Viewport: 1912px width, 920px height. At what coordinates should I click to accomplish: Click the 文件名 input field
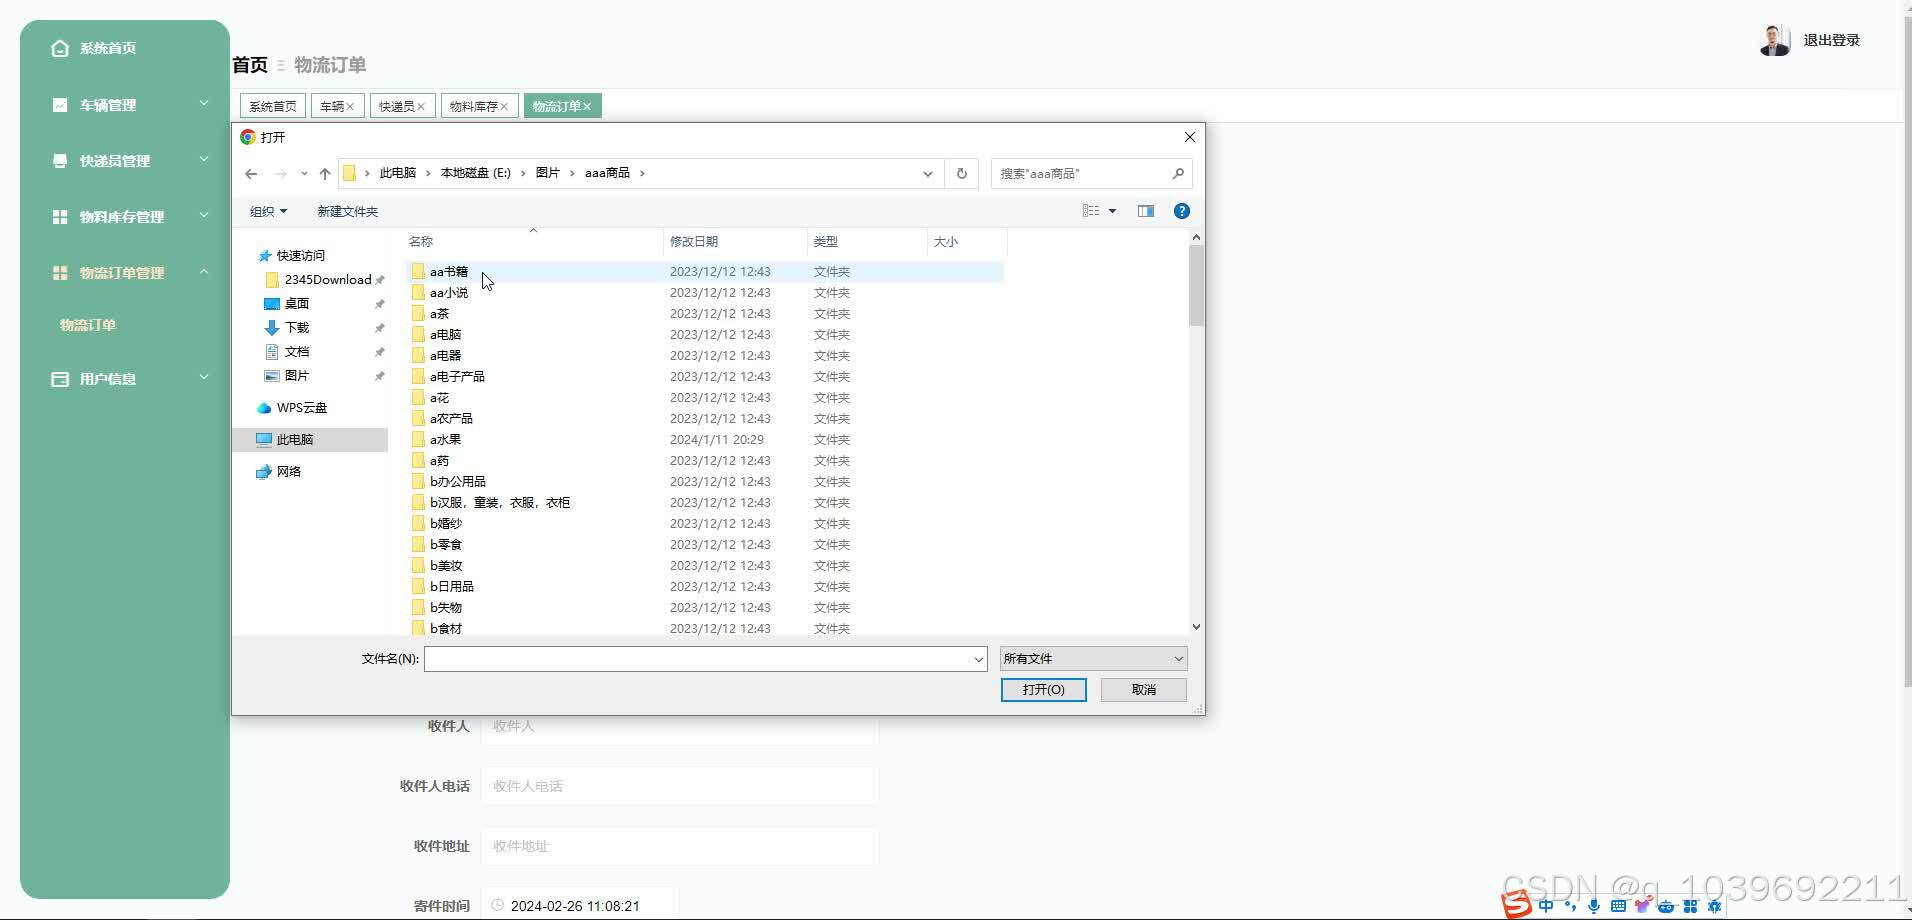click(698, 658)
